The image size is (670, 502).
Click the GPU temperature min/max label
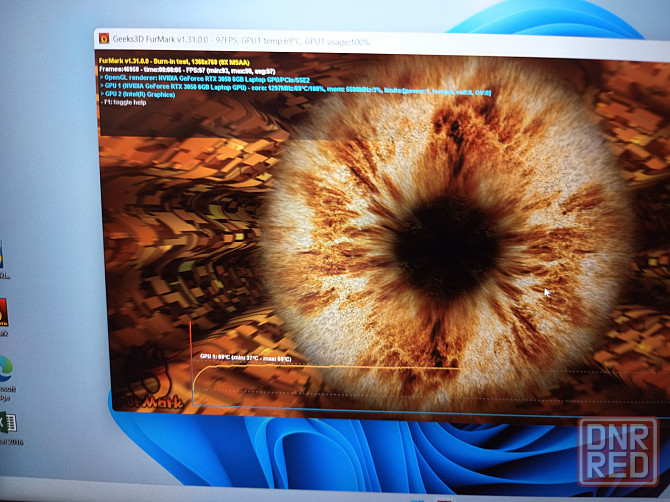coord(245,358)
